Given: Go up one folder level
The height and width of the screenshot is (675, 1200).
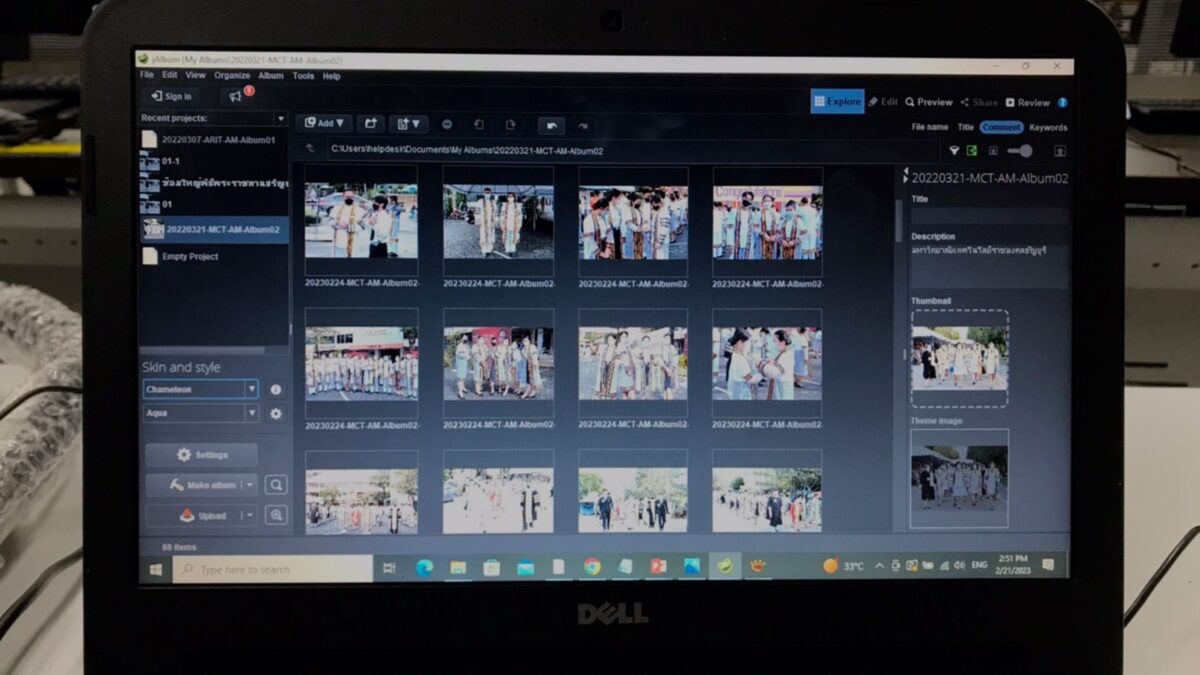Looking at the screenshot, I should 311,149.
